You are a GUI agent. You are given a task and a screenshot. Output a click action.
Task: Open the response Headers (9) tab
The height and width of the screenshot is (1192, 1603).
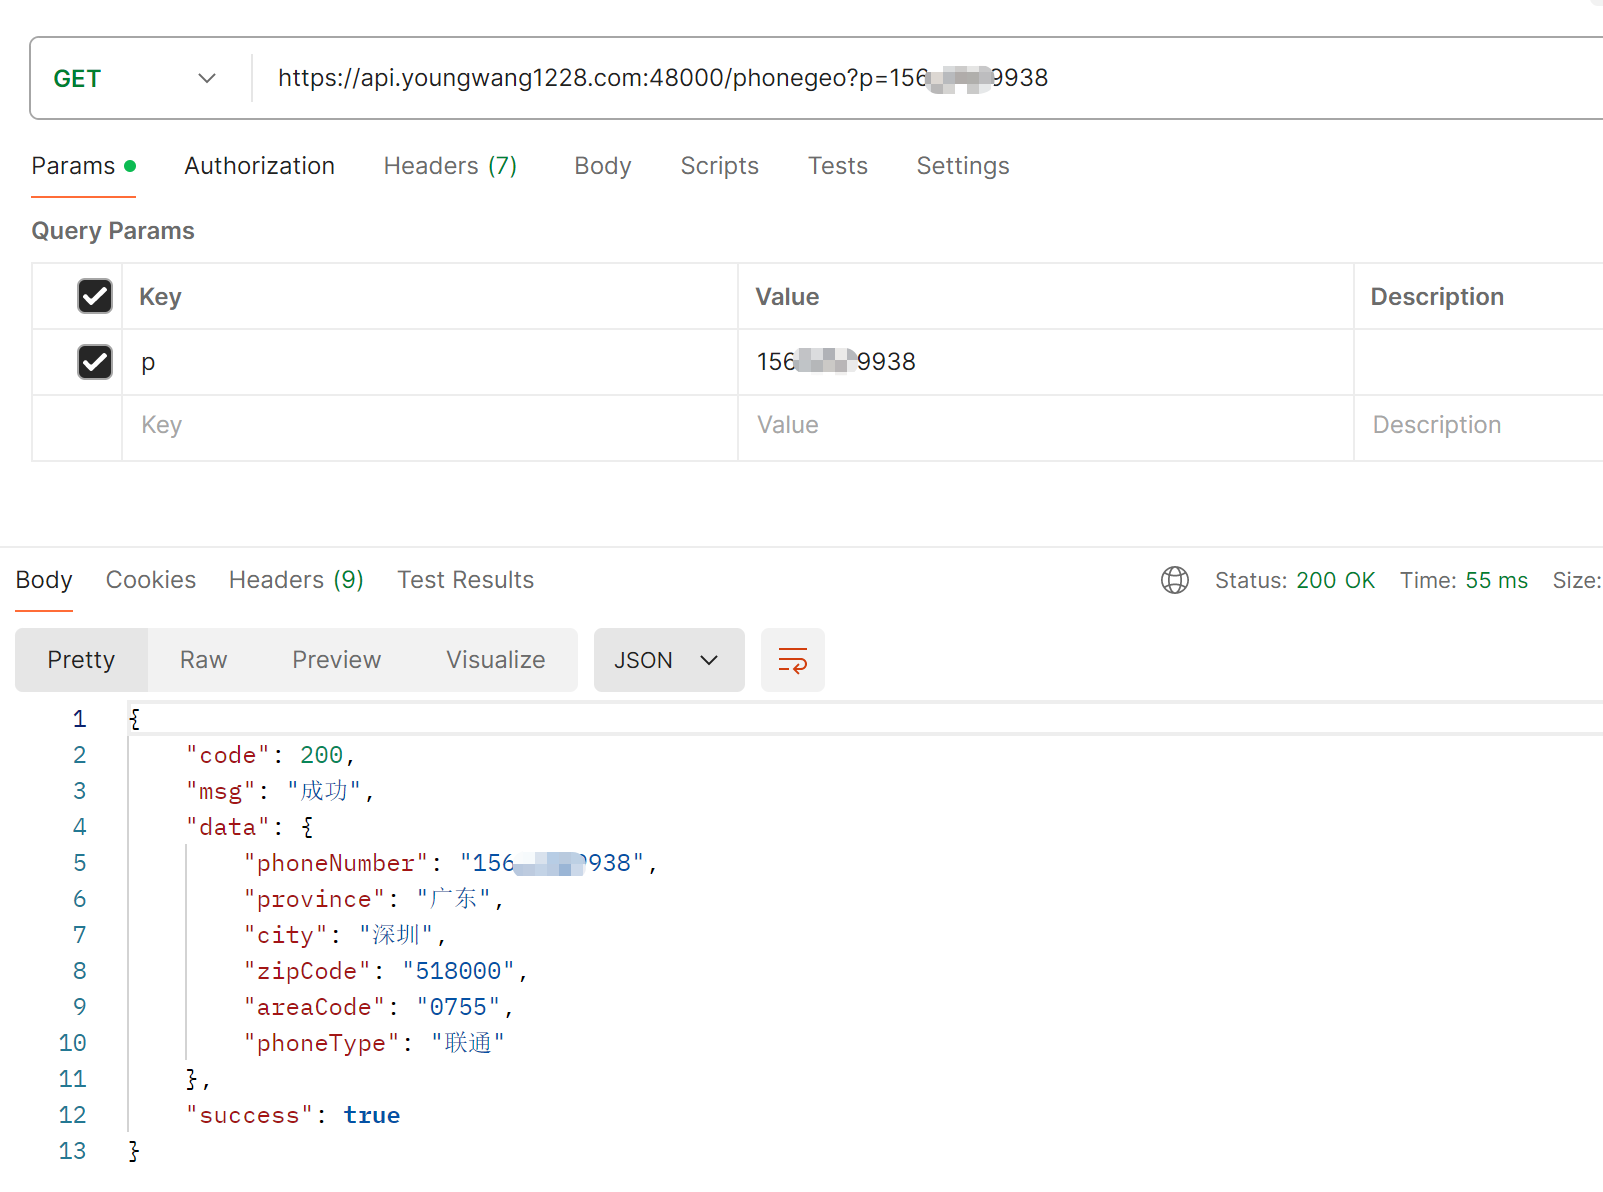click(296, 580)
